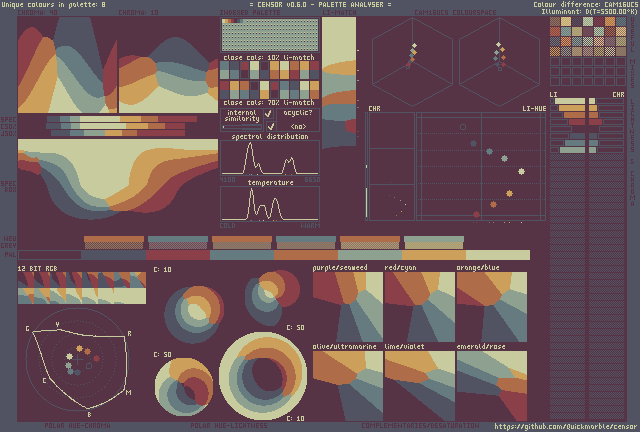Click the 'CAM16UCS COLOURSPACE' heading

pyautogui.click(x=455, y=13)
